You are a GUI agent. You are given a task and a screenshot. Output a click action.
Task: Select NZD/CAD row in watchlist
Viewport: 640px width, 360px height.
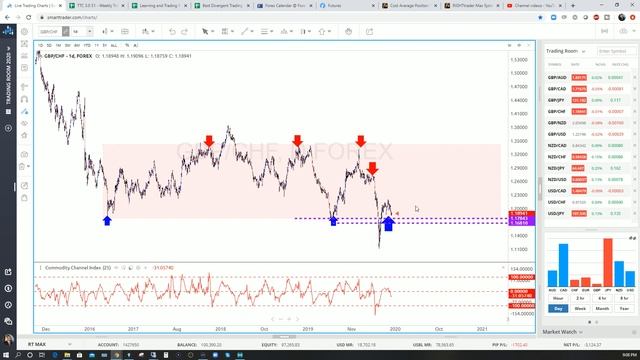(x=590, y=145)
